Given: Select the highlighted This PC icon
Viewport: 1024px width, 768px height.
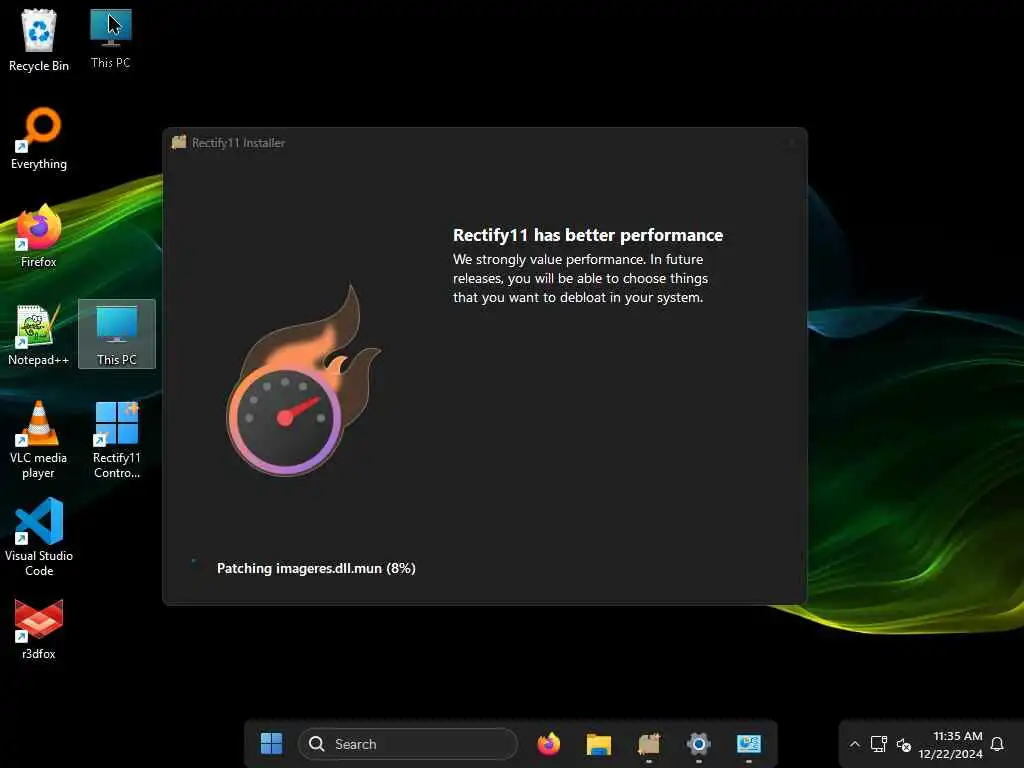Looking at the screenshot, I should pos(117,334).
